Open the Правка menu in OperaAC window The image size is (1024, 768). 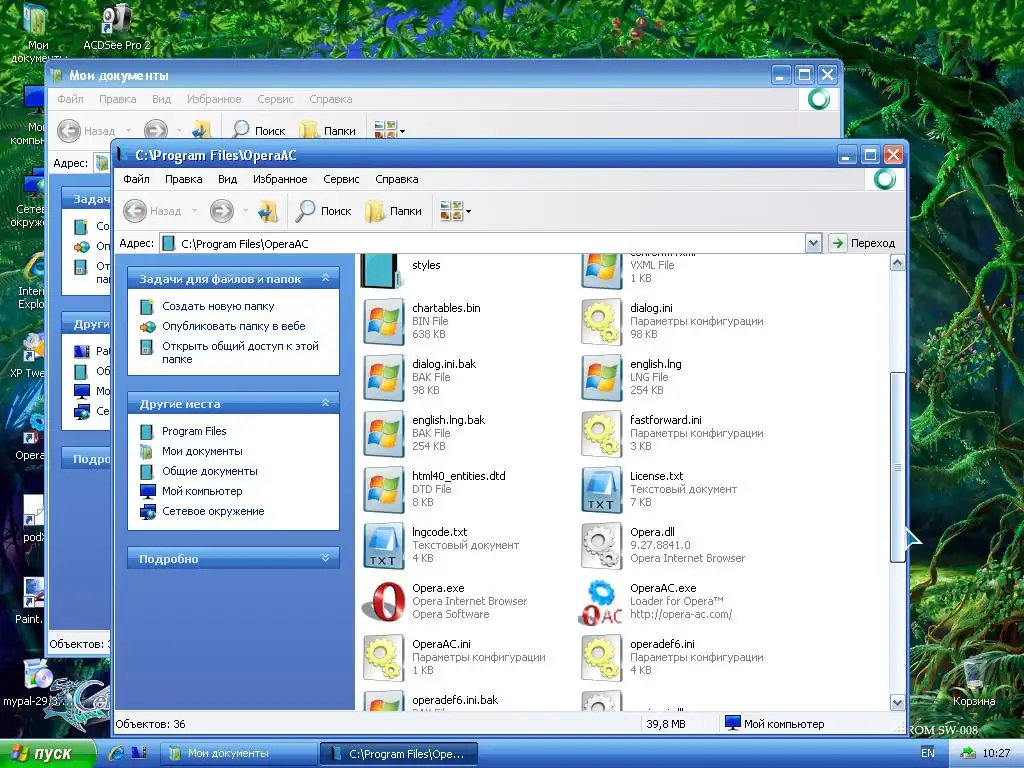pyautogui.click(x=184, y=179)
